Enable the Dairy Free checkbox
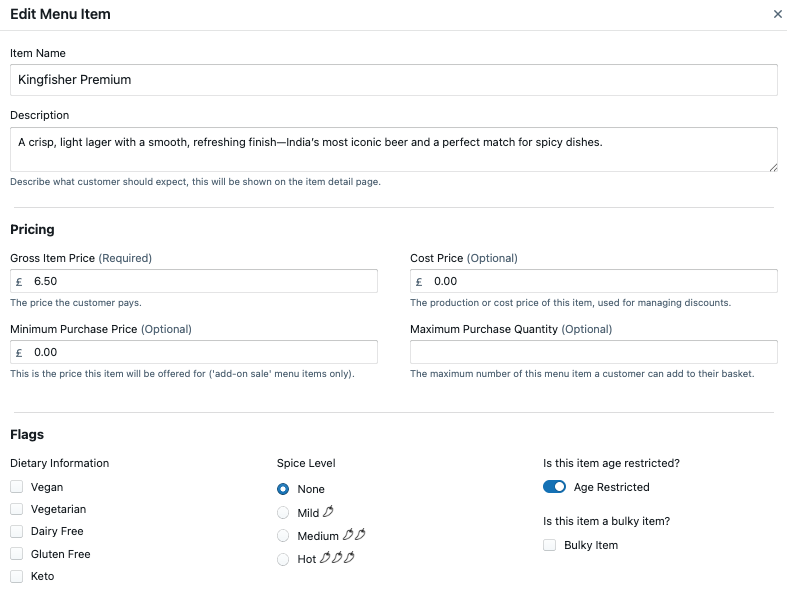787x612 pixels. coord(17,532)
